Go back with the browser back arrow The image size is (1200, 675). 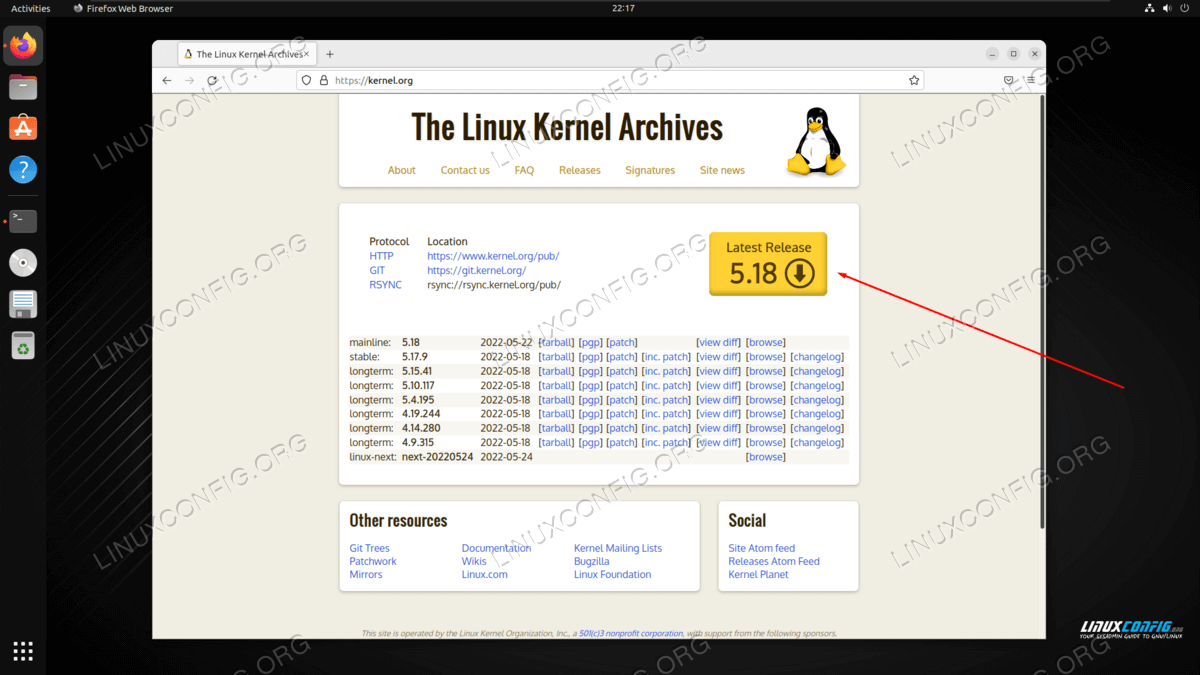[x=167, y=80]
